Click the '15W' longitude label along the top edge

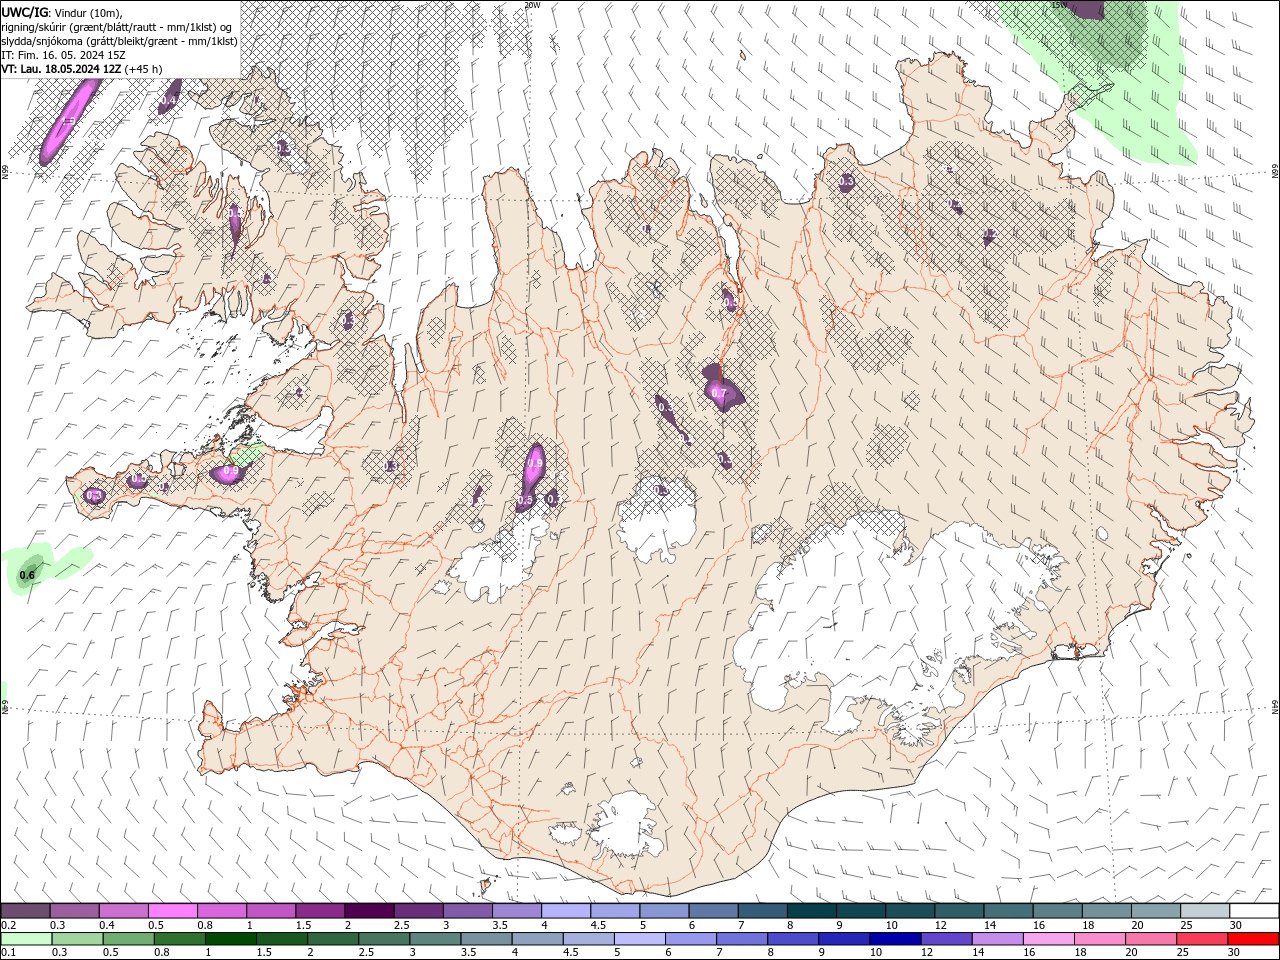coord(1059,5)
